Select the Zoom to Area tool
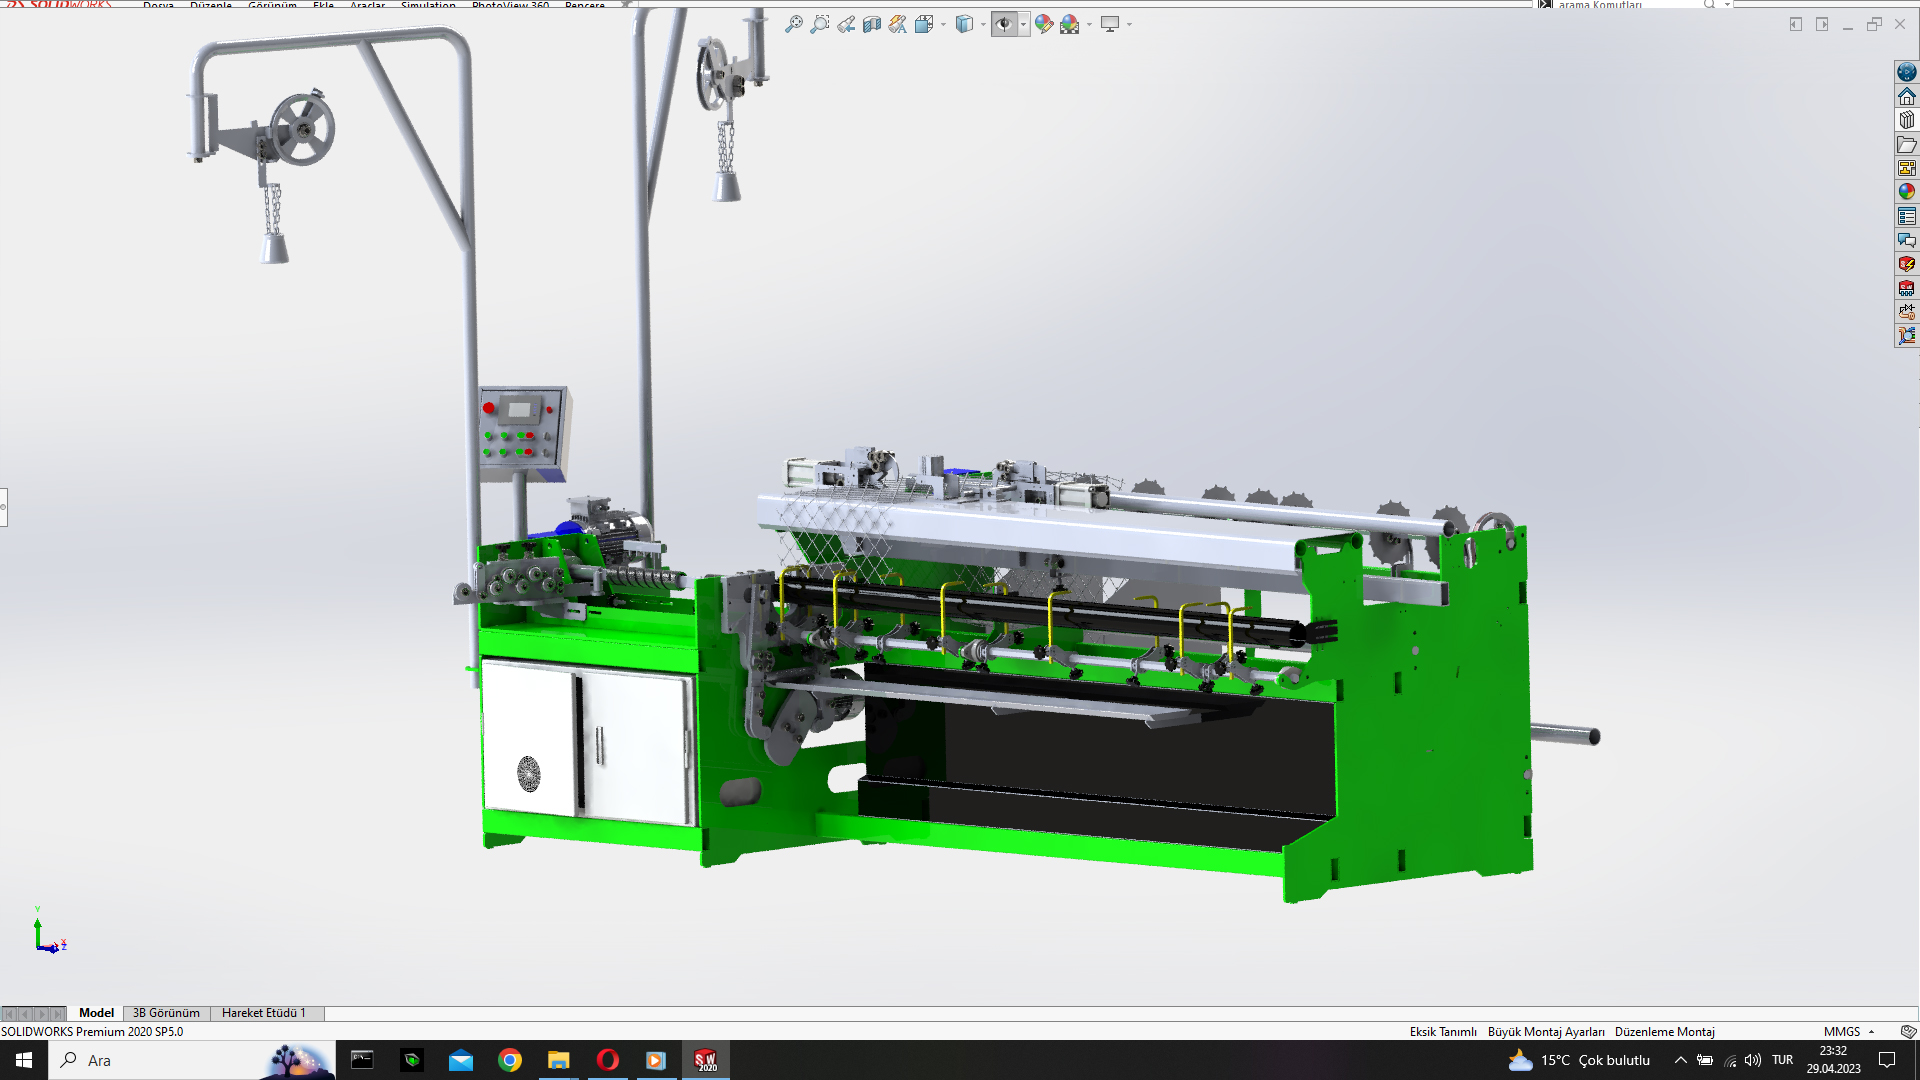Image resolution: width=1920 pixels, height=1080 pixels. [x=819, y=24]
